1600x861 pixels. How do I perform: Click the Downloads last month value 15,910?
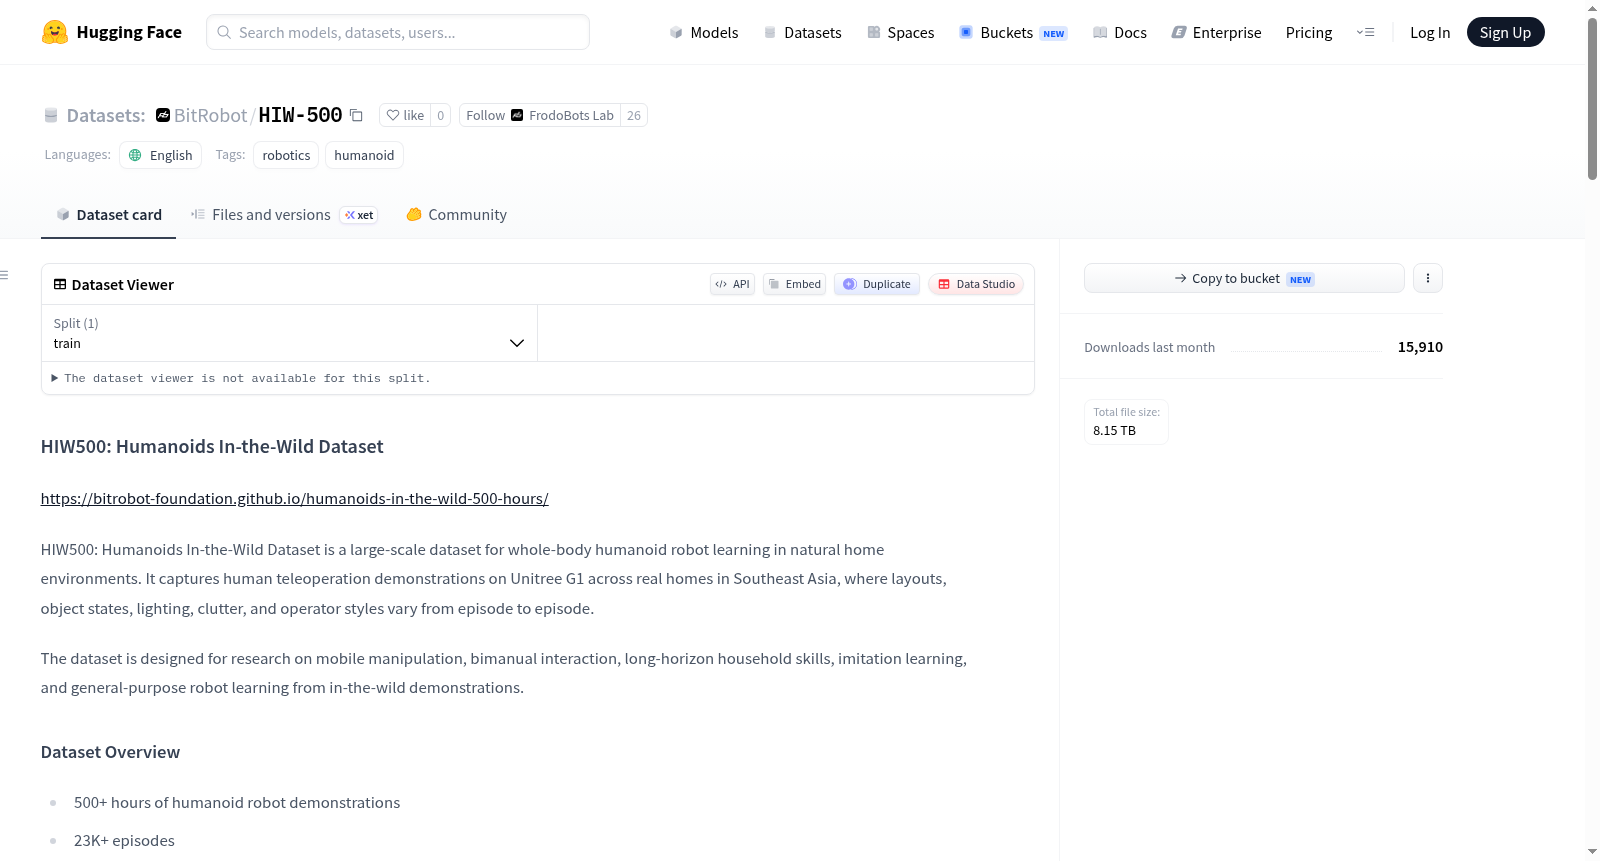point(1420,347)
